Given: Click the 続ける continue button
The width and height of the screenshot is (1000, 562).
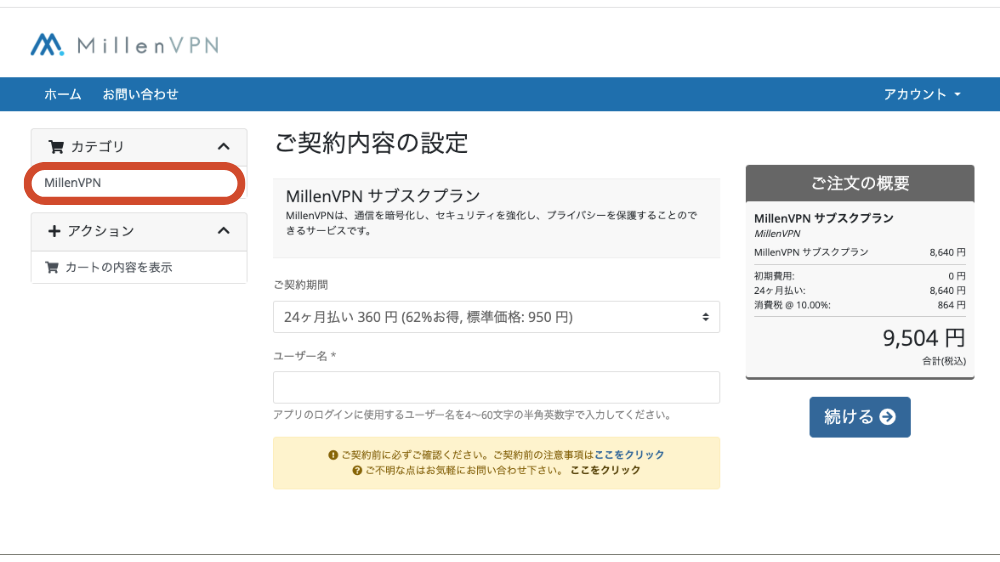Looking at the screenshot, I should [x=860, y=417].
